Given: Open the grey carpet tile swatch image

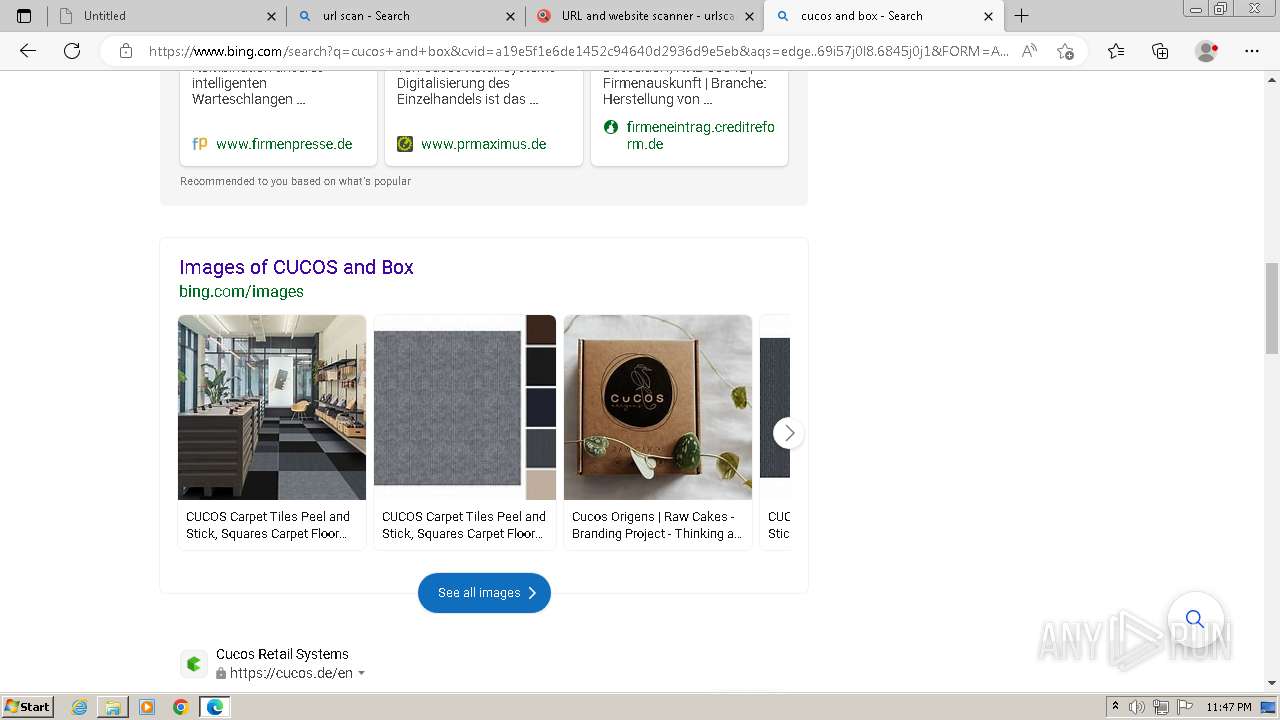Looking at the screenshot, I should 465,407.
